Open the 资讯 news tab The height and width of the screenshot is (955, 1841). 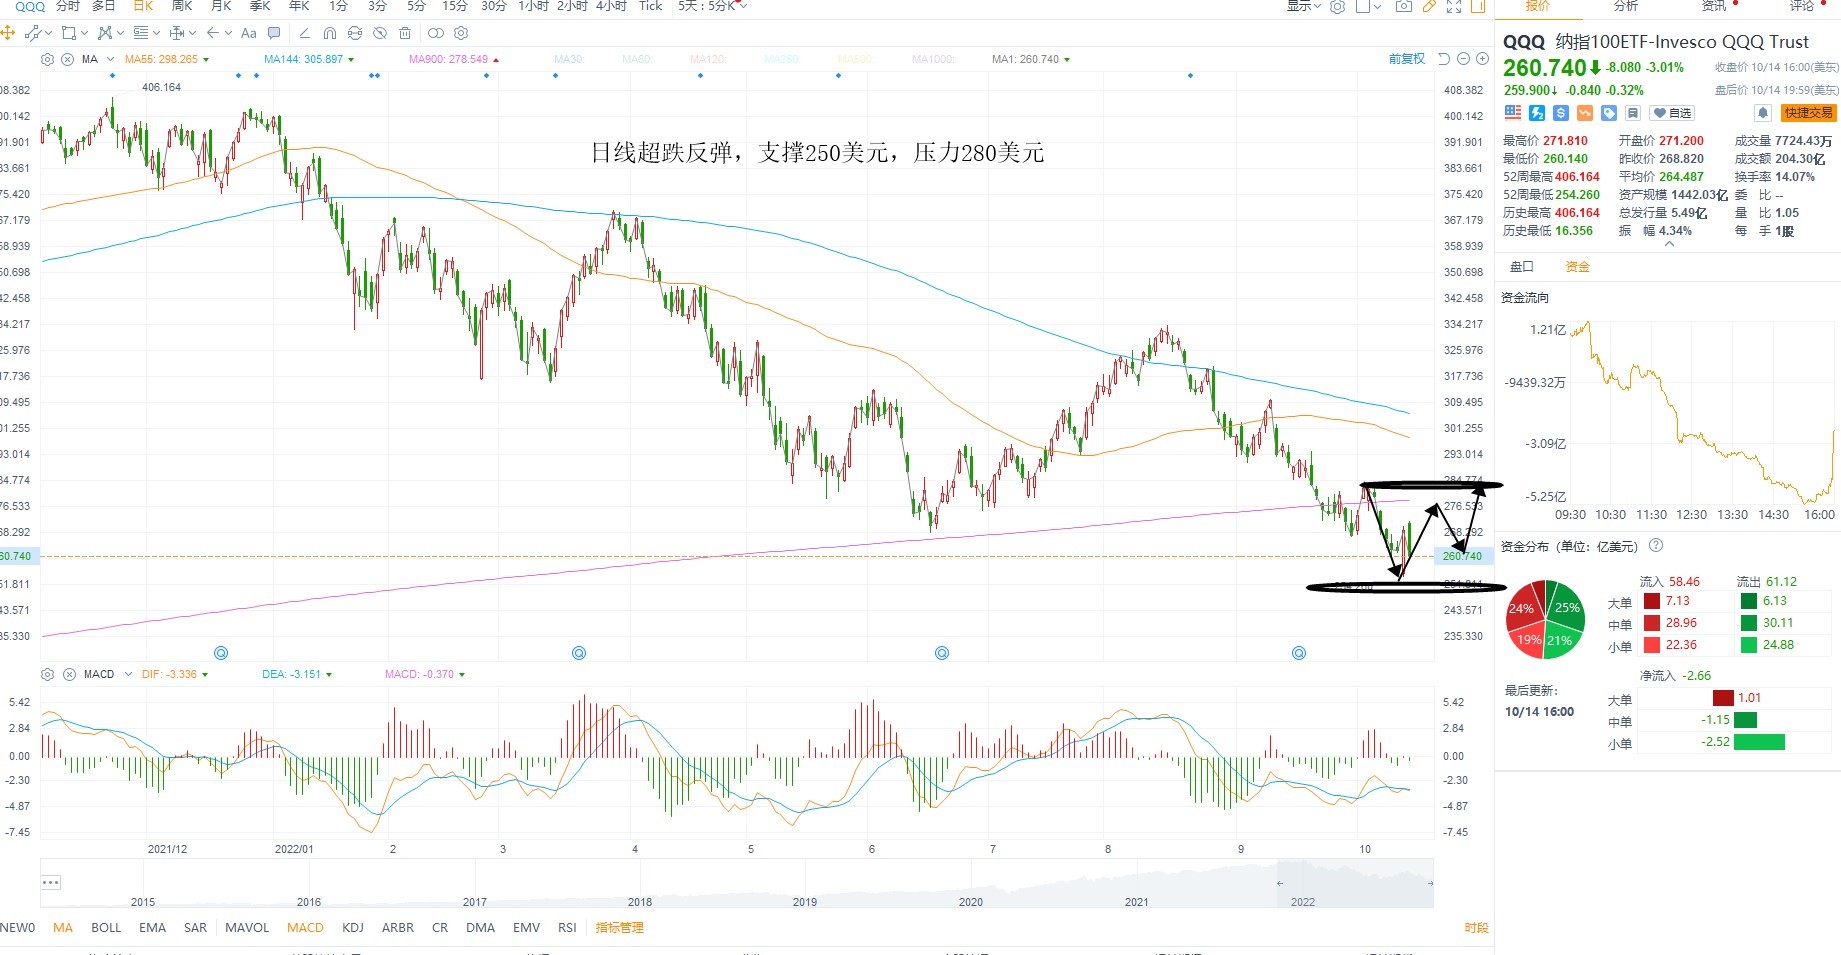[1714, 6]
